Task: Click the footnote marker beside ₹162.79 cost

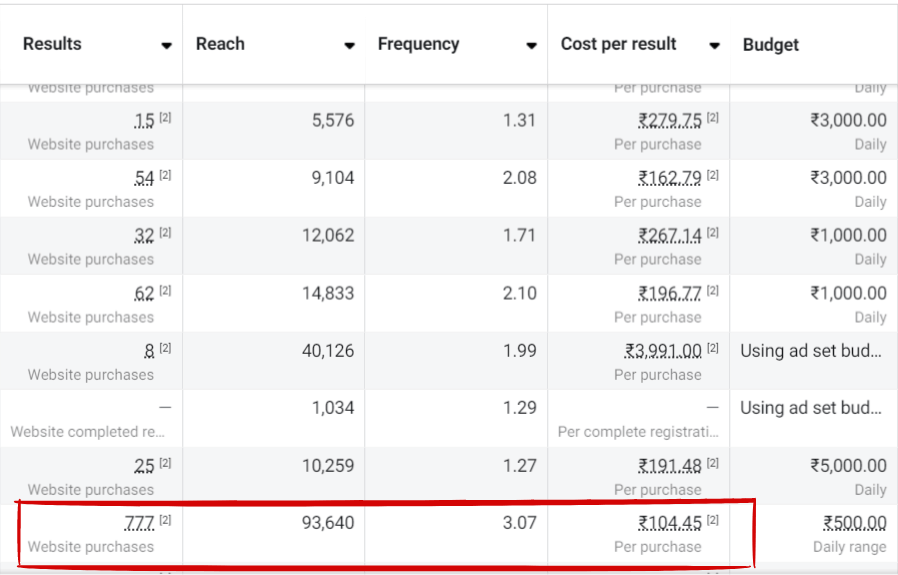Action: 713,176
